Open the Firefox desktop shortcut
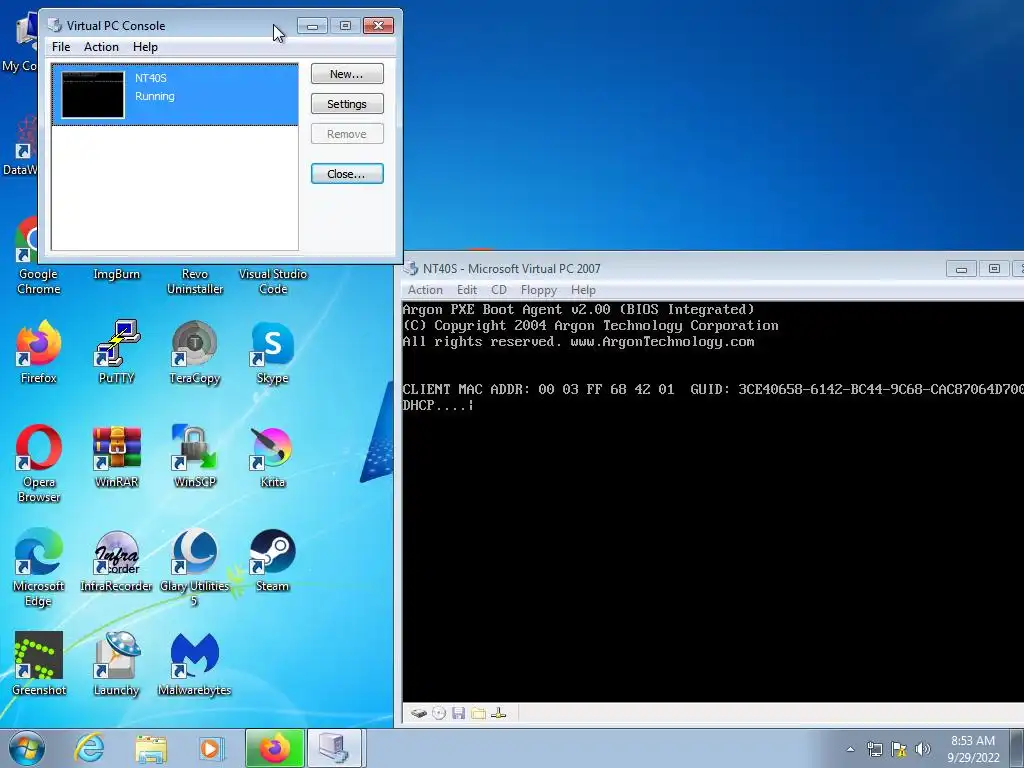The width and height of the screenshot is (1024, 768). [39, 351]
